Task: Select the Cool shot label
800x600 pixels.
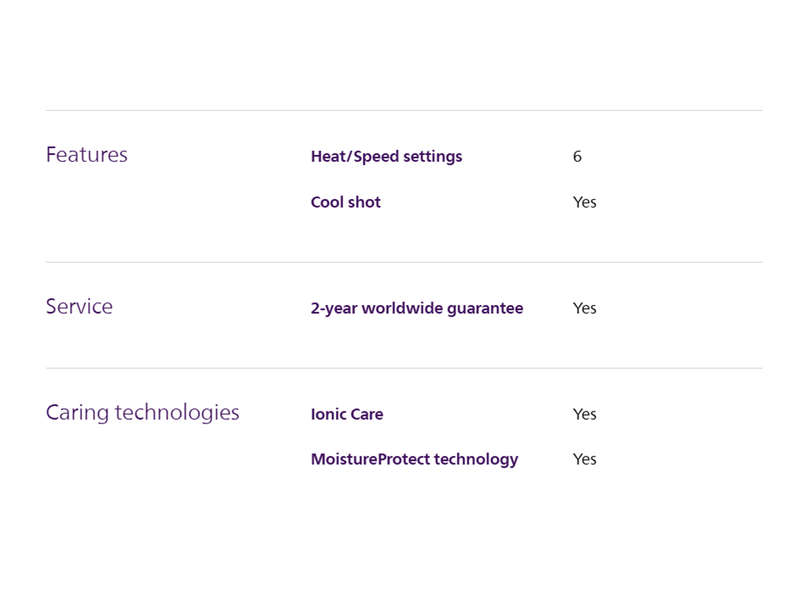Action: (x=345, y=202)
